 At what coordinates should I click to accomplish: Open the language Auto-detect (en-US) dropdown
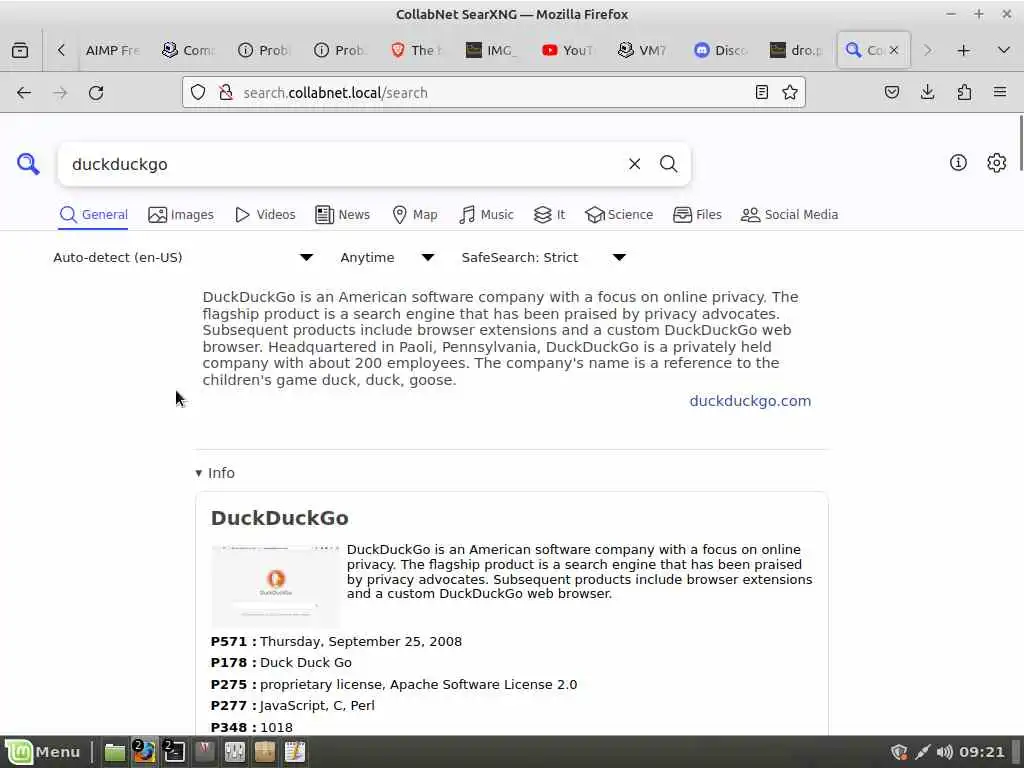[183, 257]
